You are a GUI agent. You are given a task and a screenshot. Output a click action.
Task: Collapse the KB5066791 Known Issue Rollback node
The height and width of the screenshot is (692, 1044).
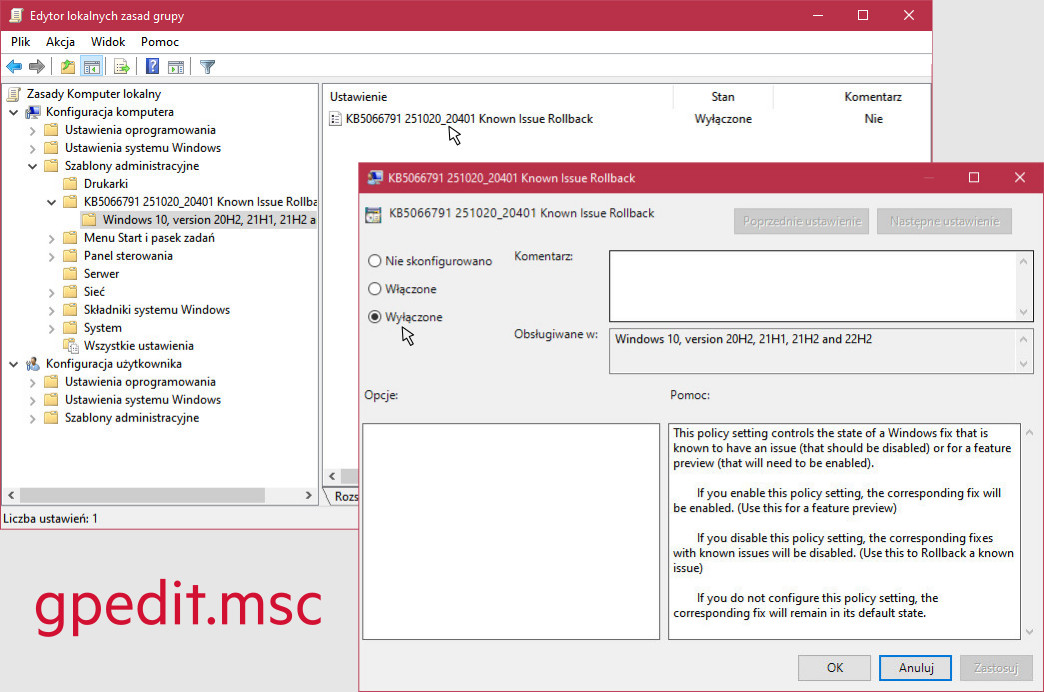tap(51, 202)
